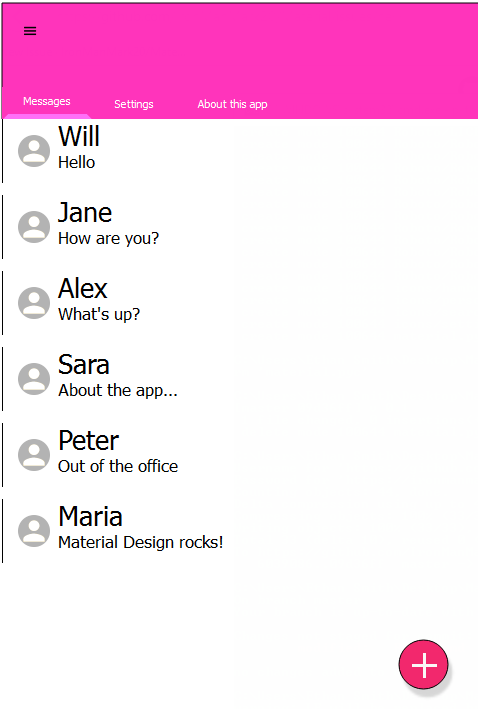The width and height of the screenshot is (479, 709).
Task: Click Sara's avatar icon
Action: coord(34,379)
